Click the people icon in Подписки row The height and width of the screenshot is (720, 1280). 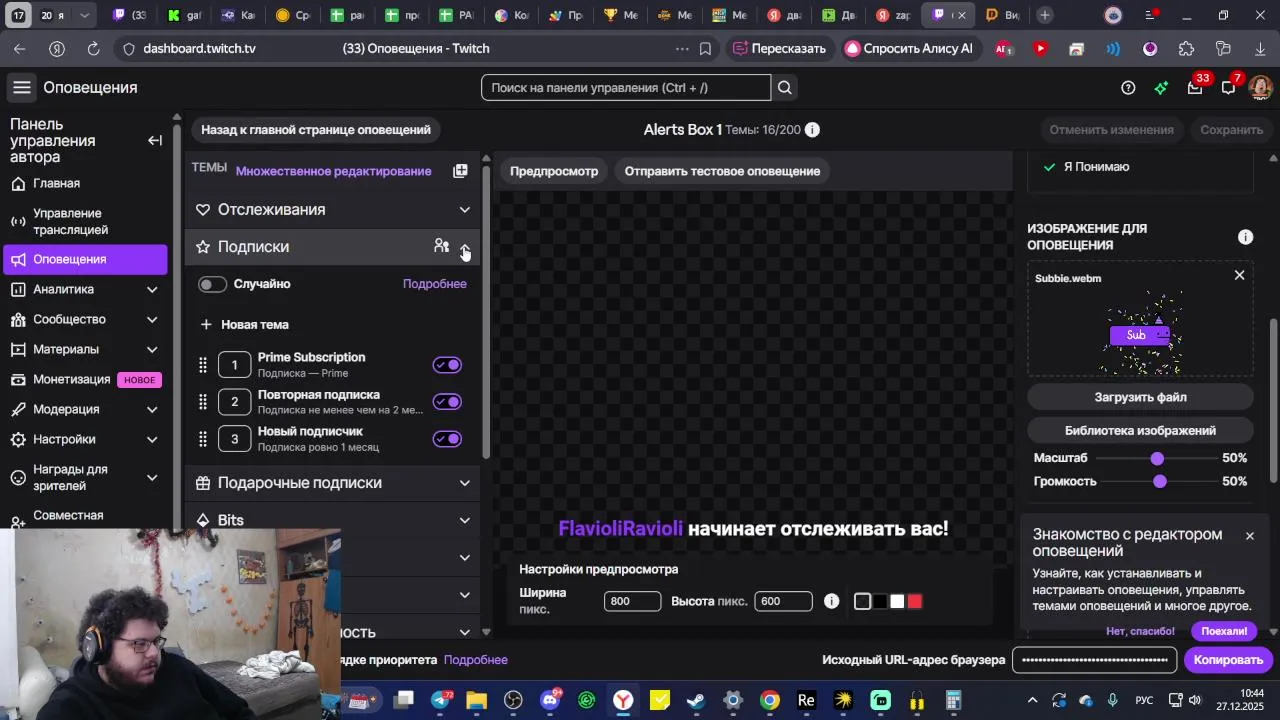pyautogui.click(x=441, y=246)
